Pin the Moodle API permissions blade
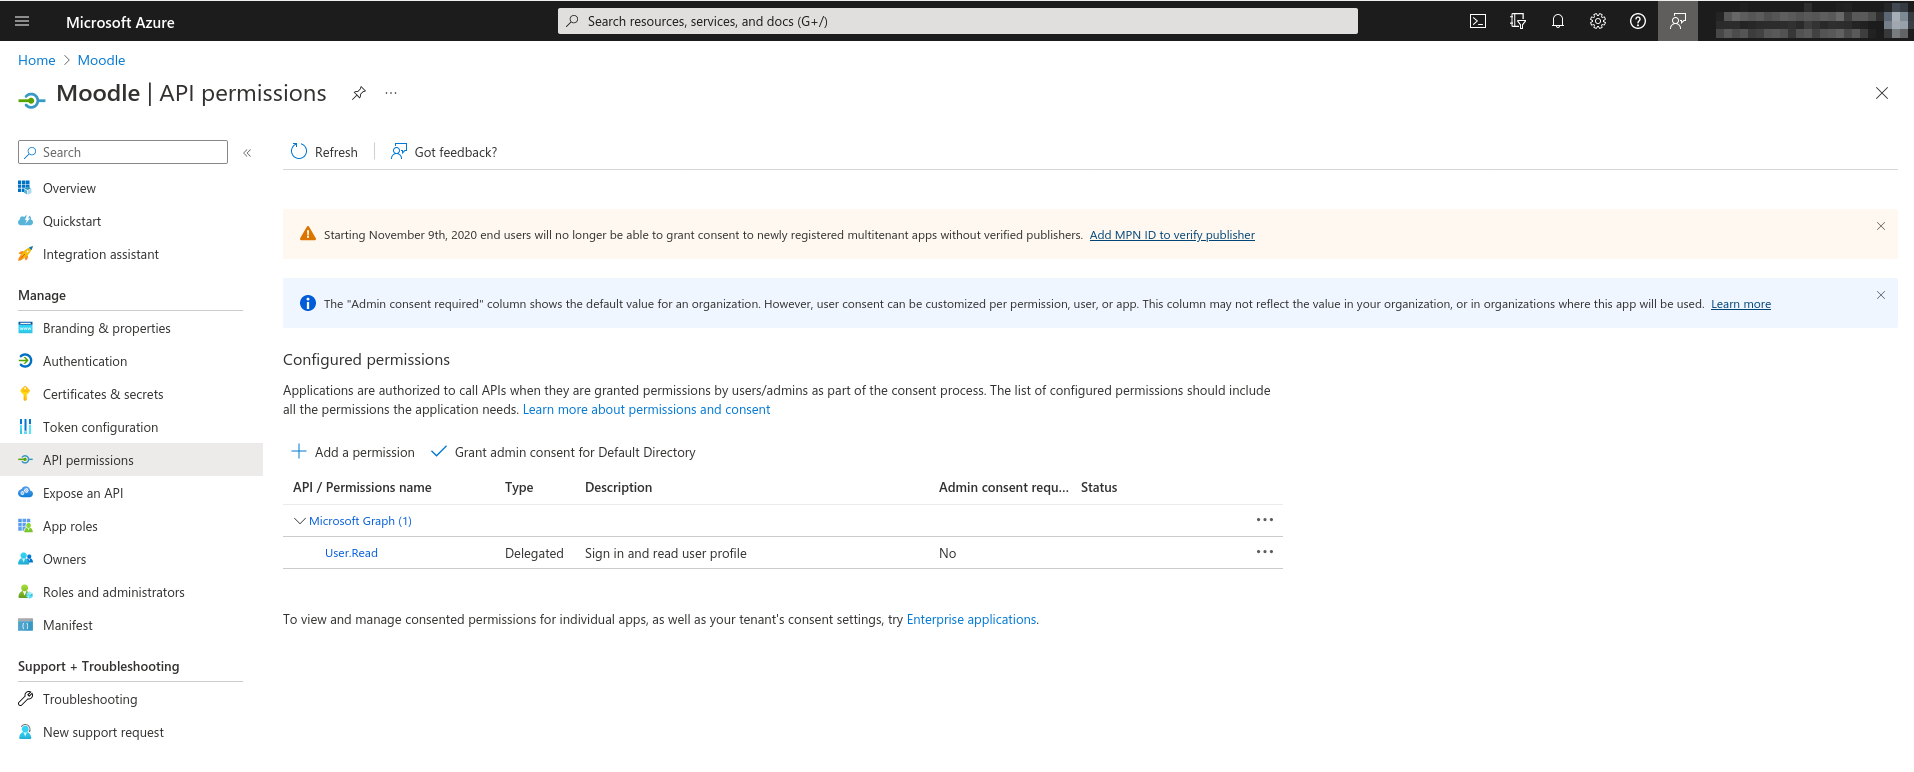The image size is (1914, 772). pos(359,93)
